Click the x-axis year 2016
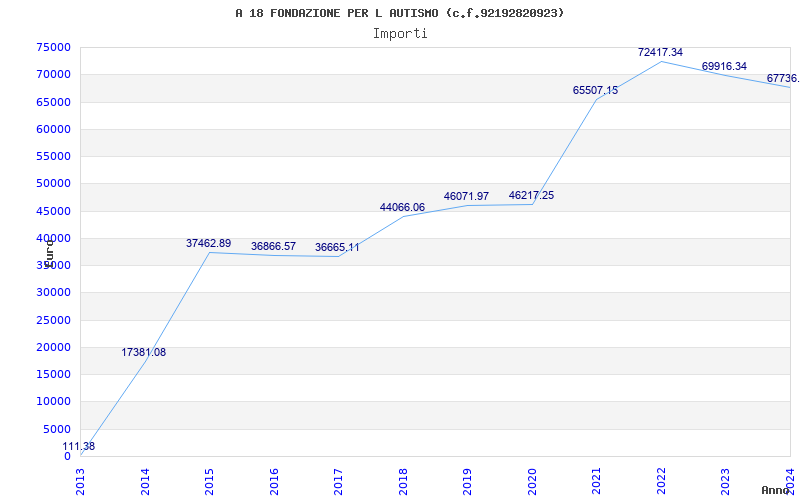This screenshot has height=500, width=800. point(274,482)
